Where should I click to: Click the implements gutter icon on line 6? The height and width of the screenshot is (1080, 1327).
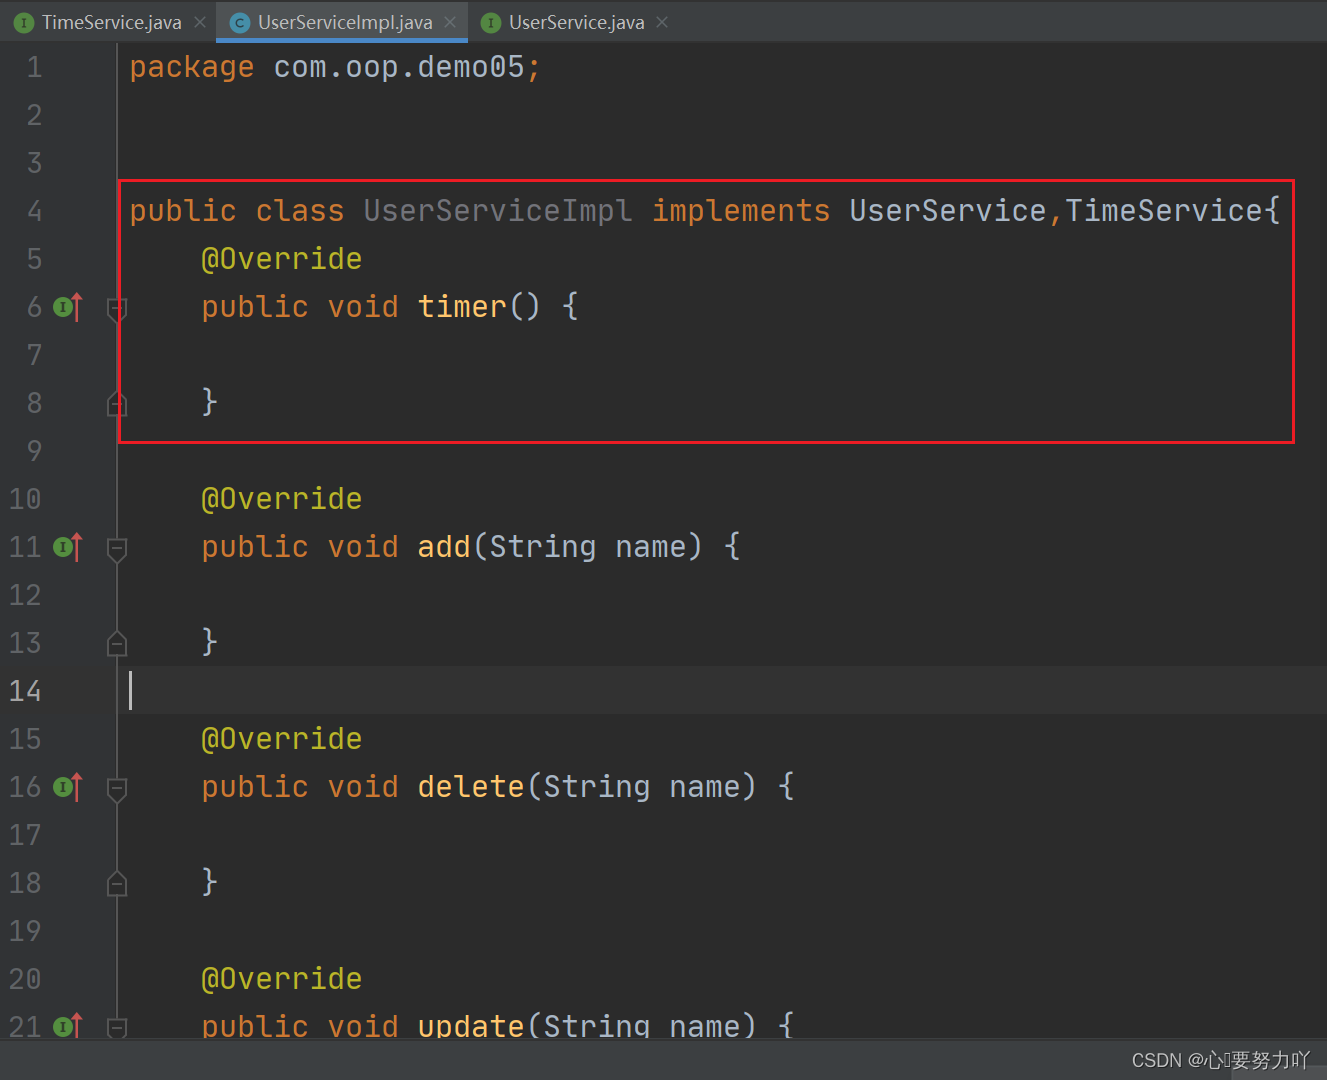(67, 307)
